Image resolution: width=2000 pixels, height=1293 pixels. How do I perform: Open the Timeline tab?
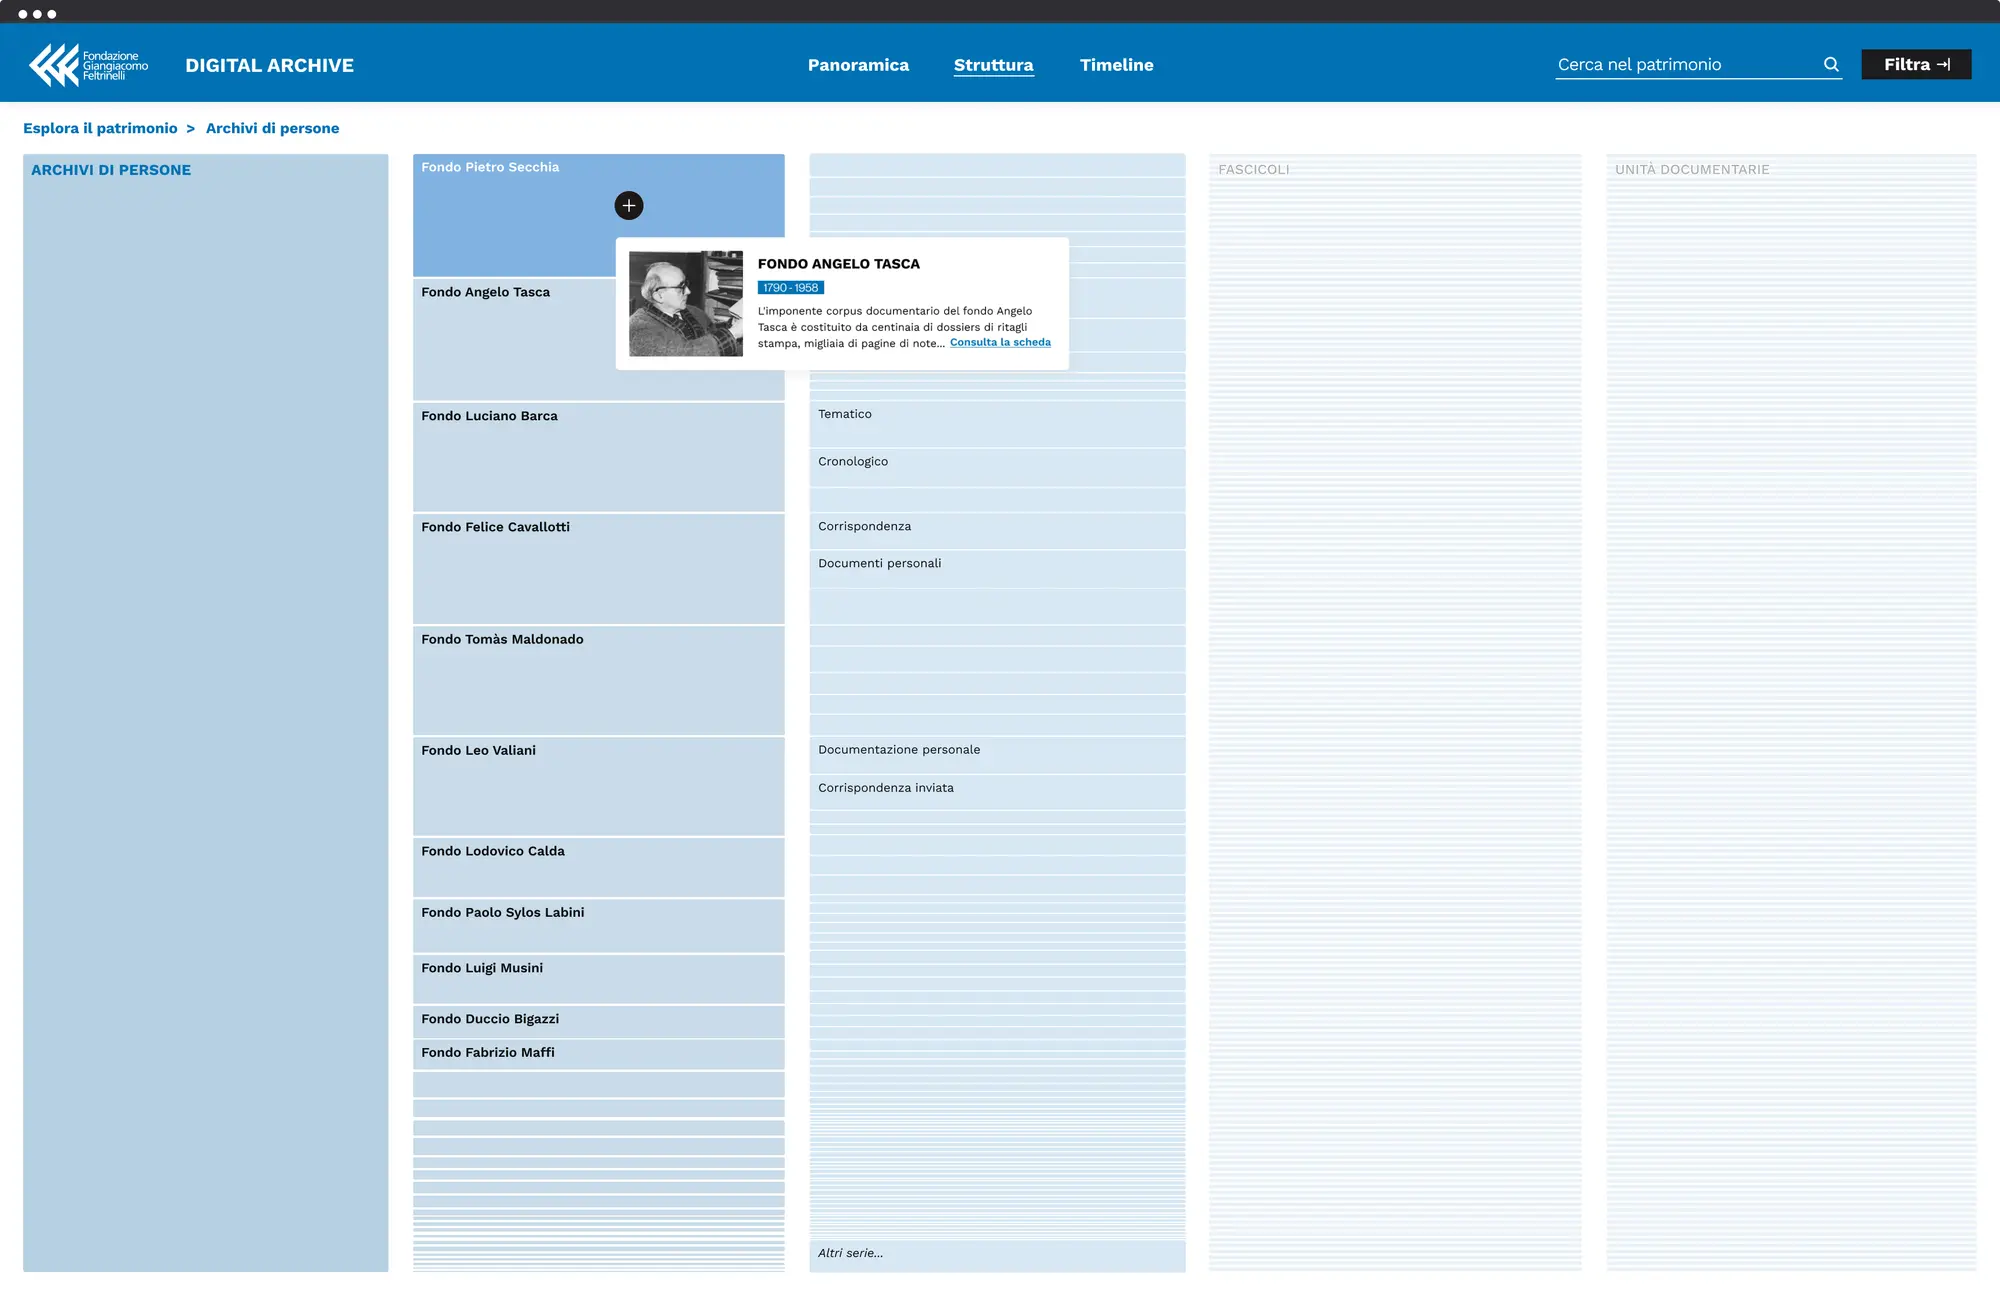pos(1116,65)
